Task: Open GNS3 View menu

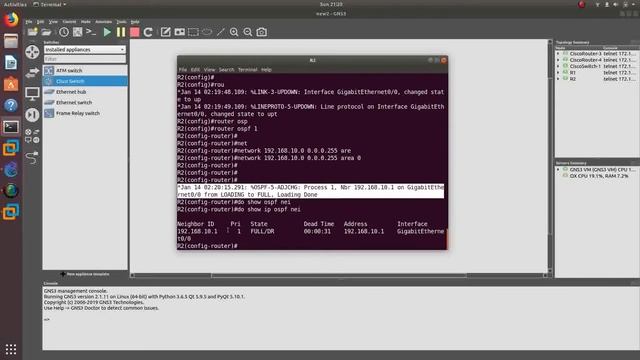Action: coord(53,22)
